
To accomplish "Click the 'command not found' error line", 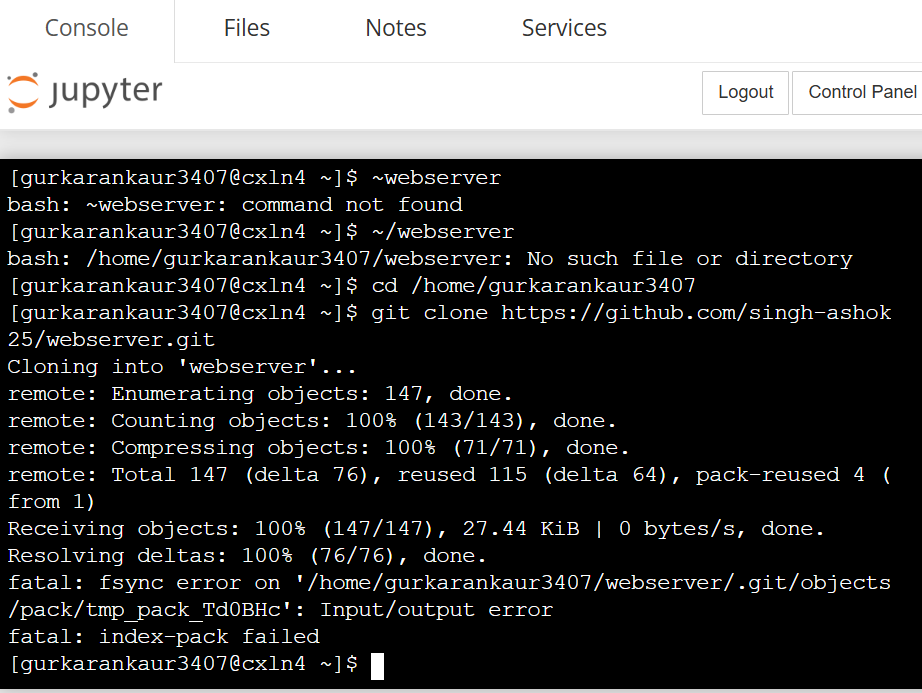I will coord(235,205).
